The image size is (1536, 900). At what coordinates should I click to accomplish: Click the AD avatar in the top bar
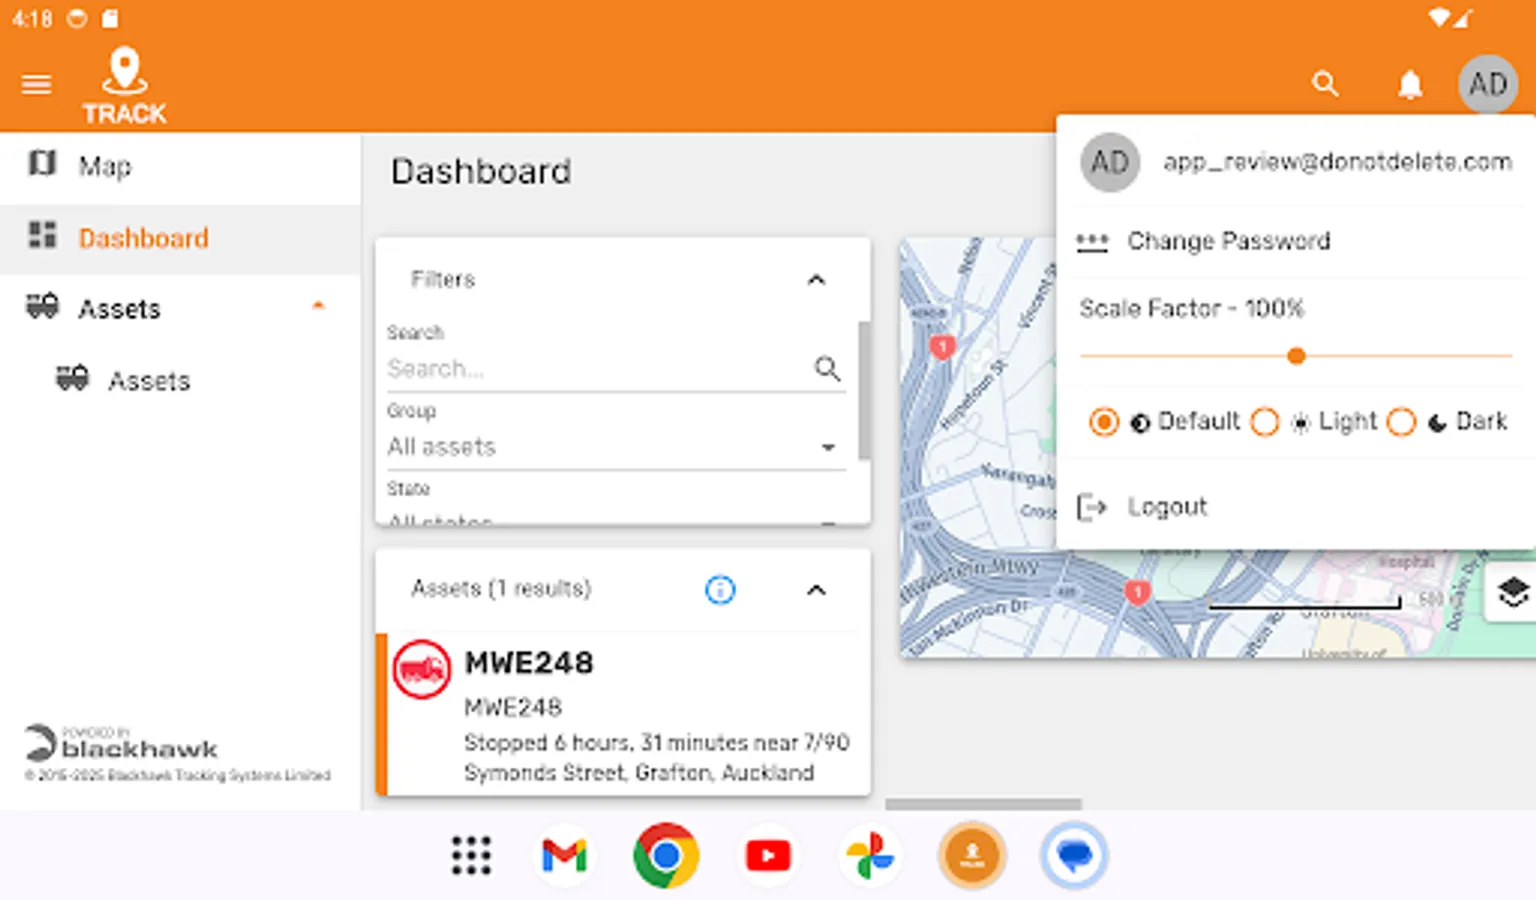1488,84
